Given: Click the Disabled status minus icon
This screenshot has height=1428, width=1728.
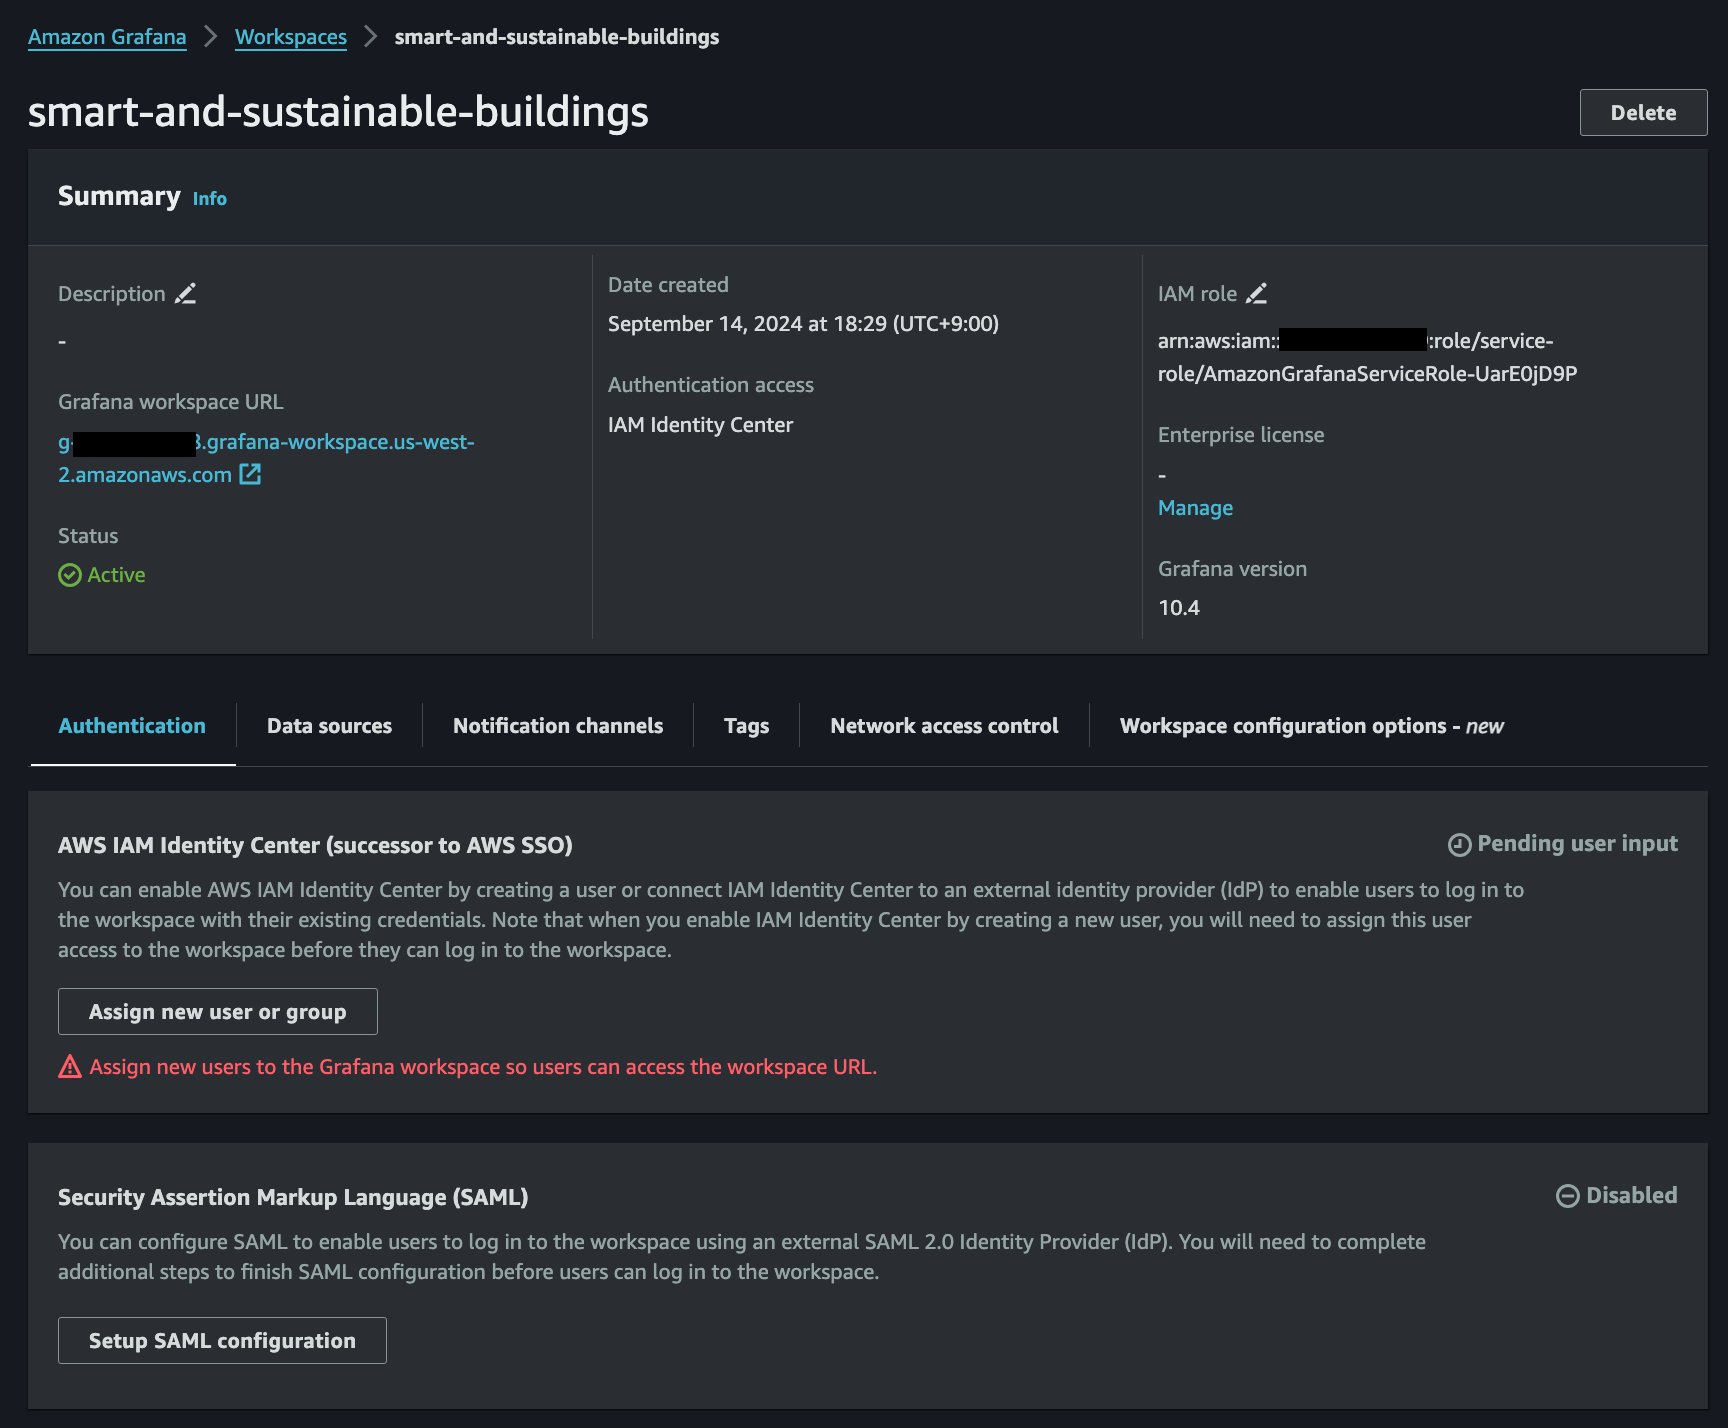Looking at the screenshot, I should (x=1568, y=1196).
